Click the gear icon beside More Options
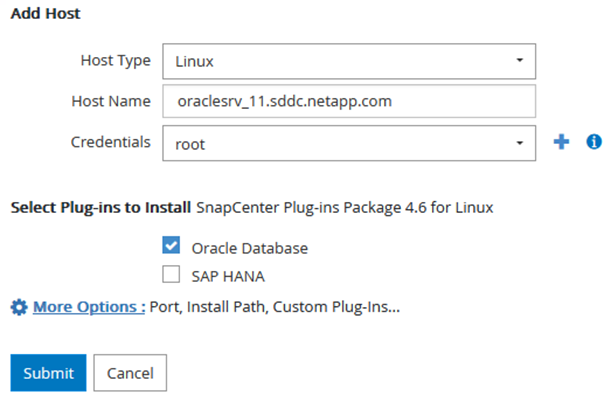The width and height of the screenshot is (611, 395). pyautogui.click(x=19, y=307)
